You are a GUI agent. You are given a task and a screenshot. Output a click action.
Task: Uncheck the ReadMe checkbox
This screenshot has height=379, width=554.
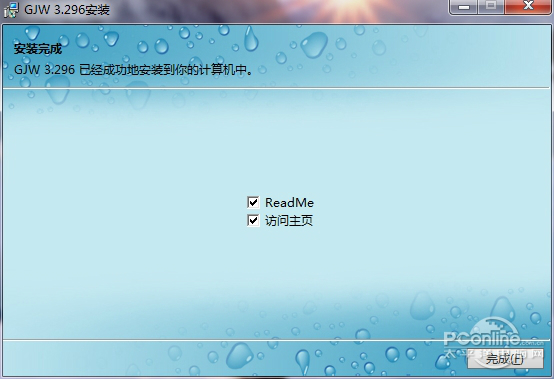(253, 202)
